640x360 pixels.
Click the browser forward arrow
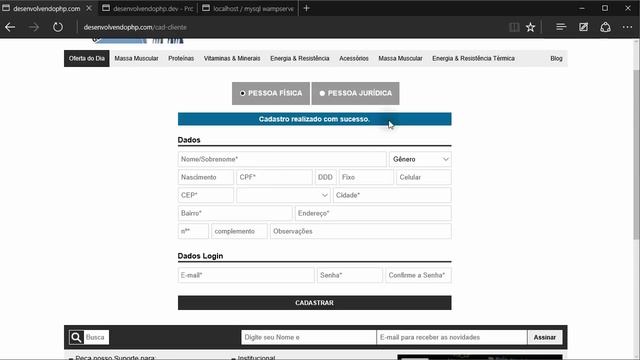tap(34, 27)
